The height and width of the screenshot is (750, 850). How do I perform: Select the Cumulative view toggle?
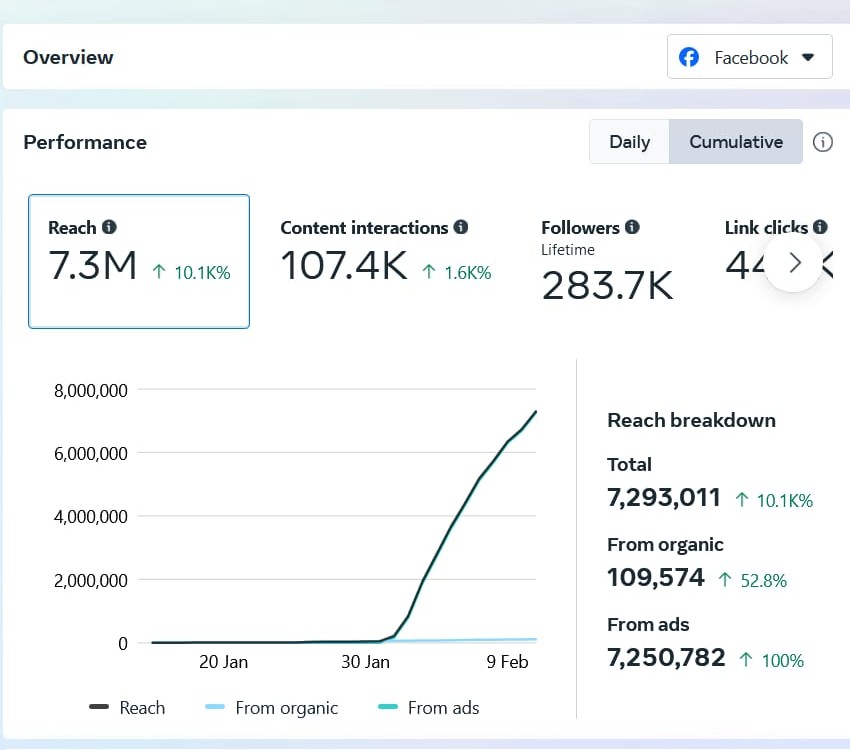pos(736,142)
